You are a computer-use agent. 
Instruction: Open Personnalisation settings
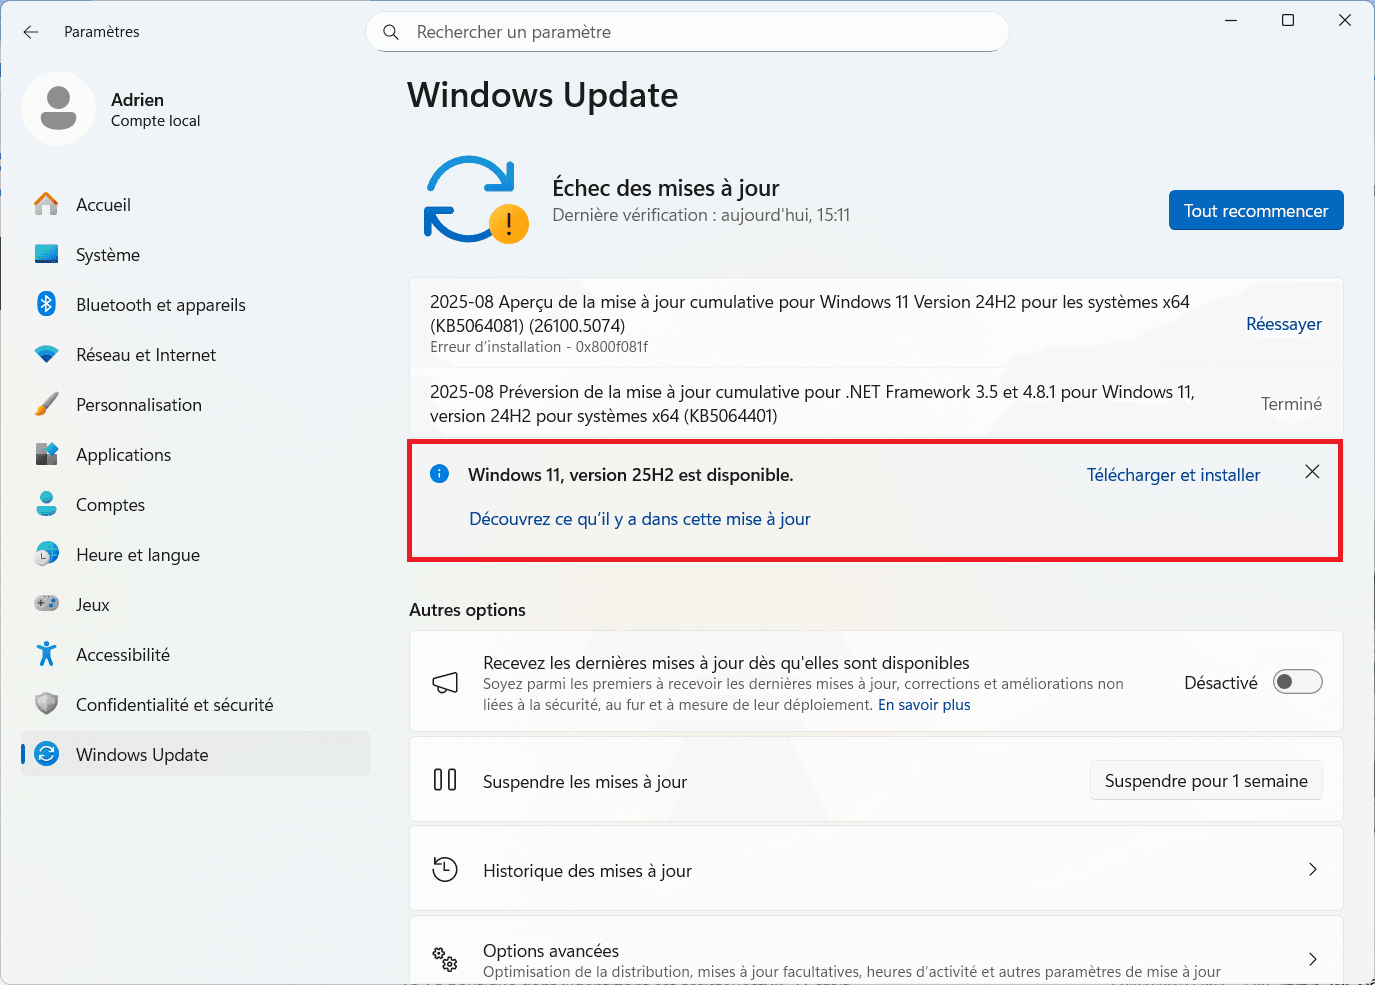(x=195, y=404)
